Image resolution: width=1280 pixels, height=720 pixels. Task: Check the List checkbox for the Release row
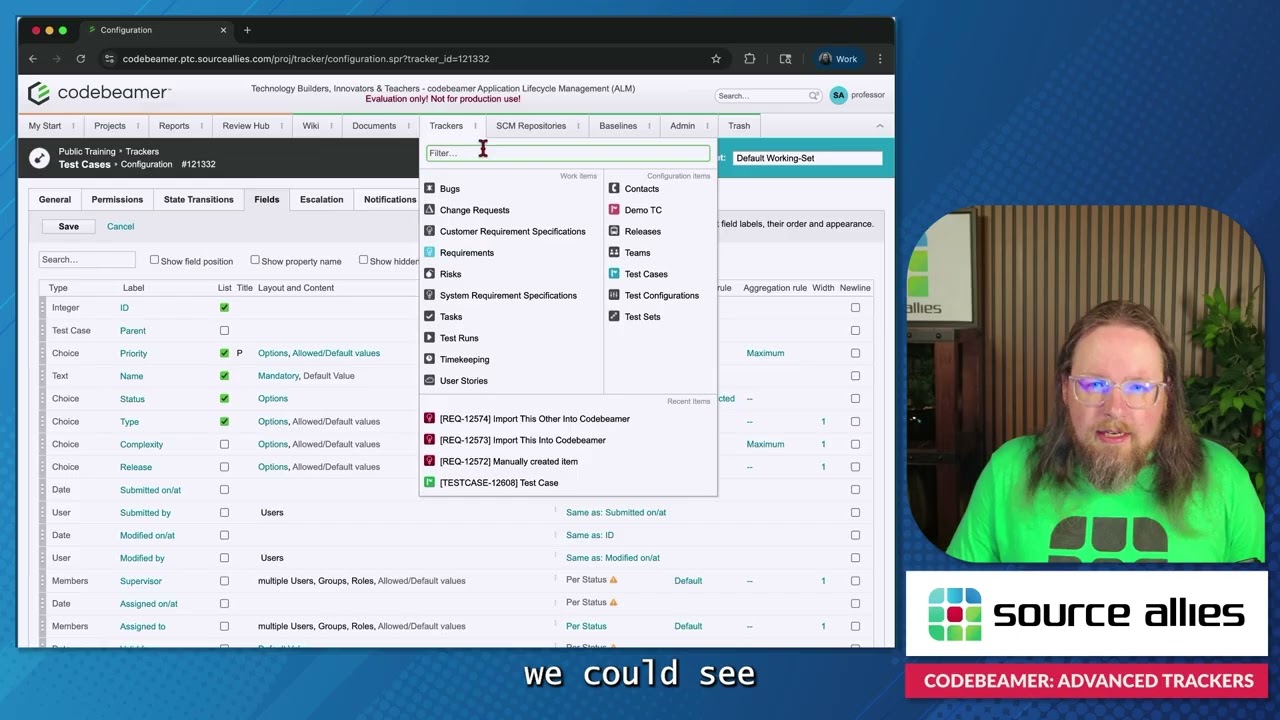(x=224, y=467)
